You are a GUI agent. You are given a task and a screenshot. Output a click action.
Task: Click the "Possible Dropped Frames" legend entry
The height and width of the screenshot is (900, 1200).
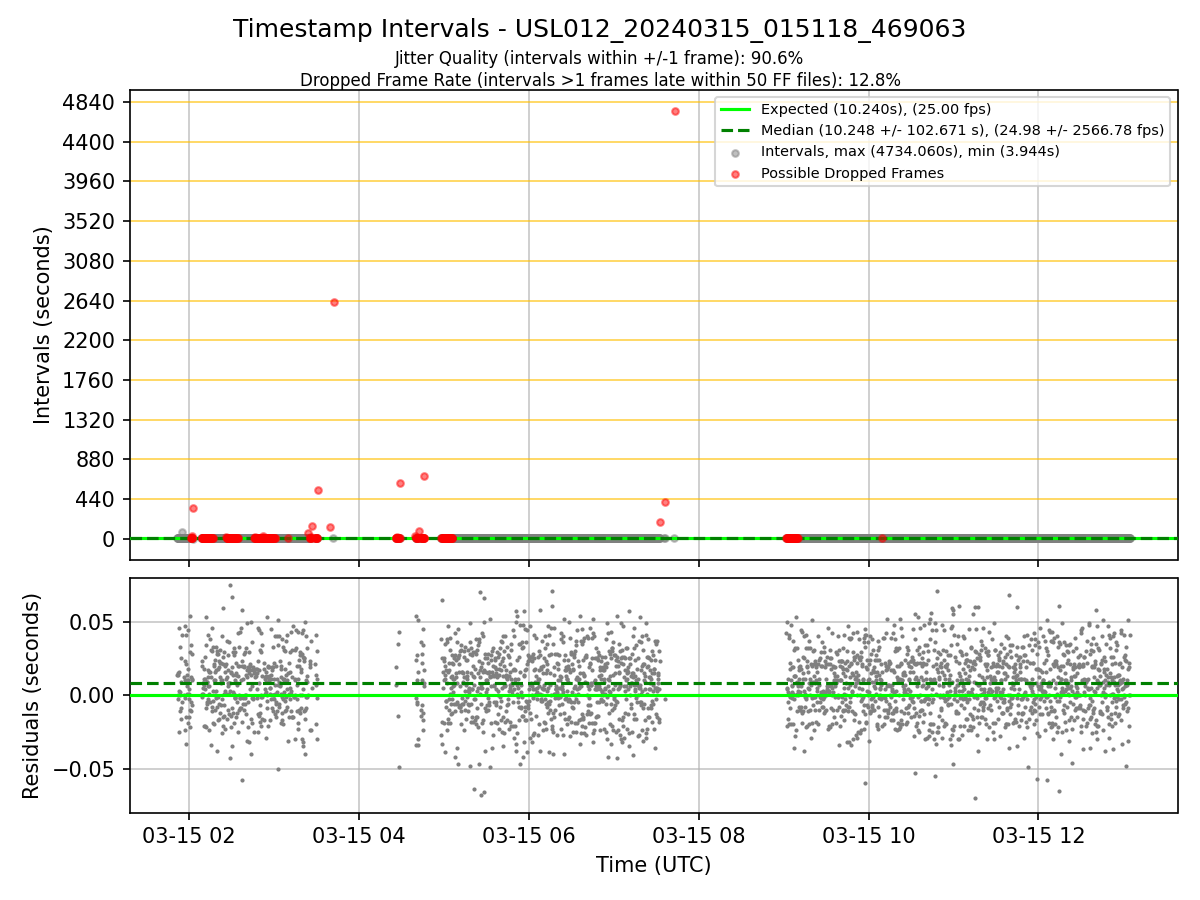tap(852, 173)
